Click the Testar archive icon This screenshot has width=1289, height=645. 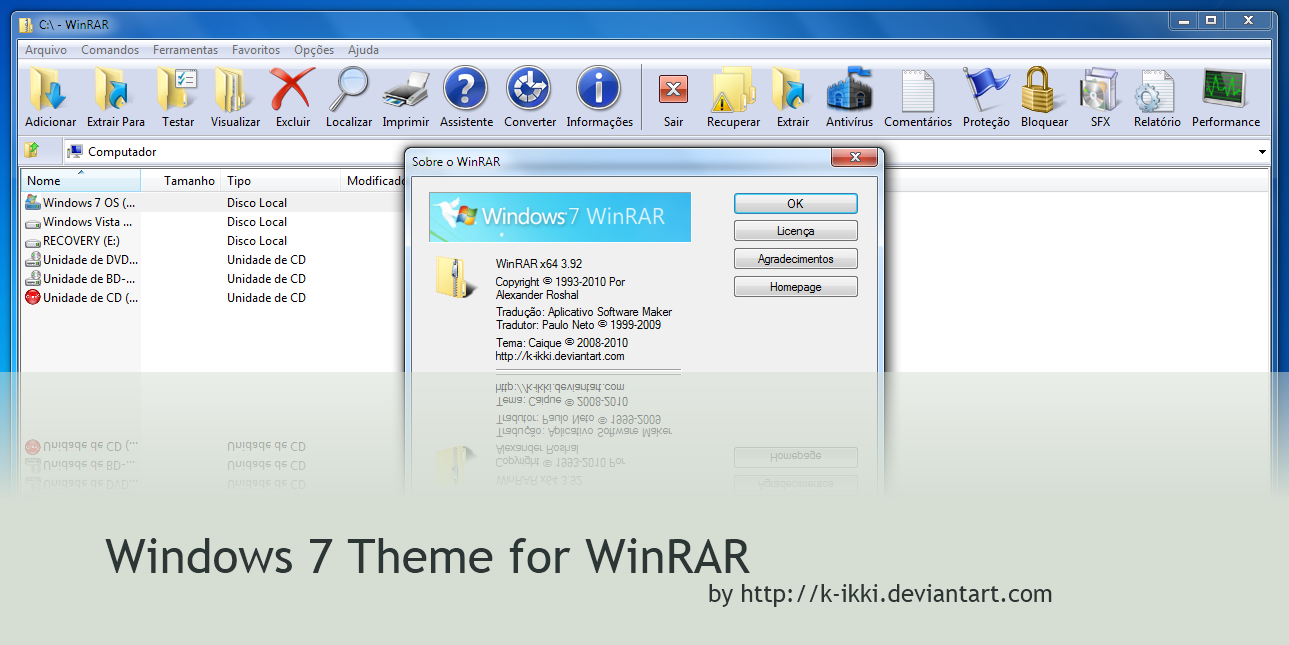tap(178, 92)
